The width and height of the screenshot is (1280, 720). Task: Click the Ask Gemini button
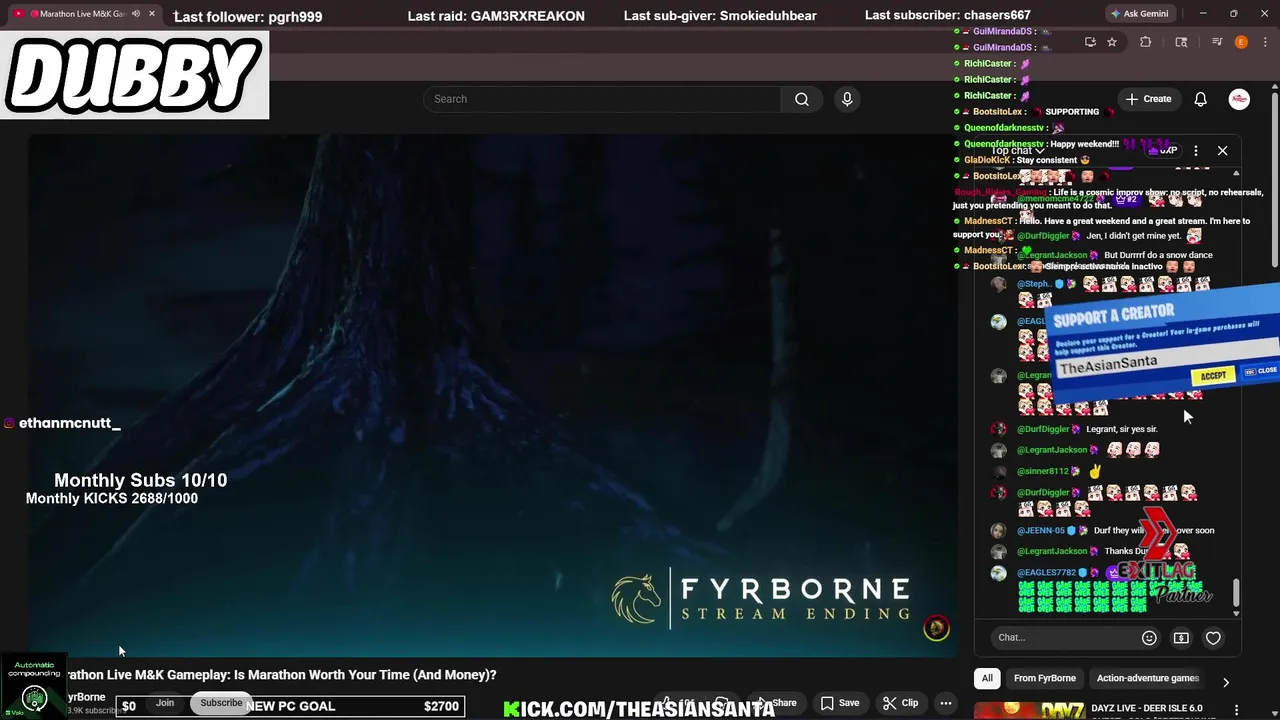tap(1139, 14)
